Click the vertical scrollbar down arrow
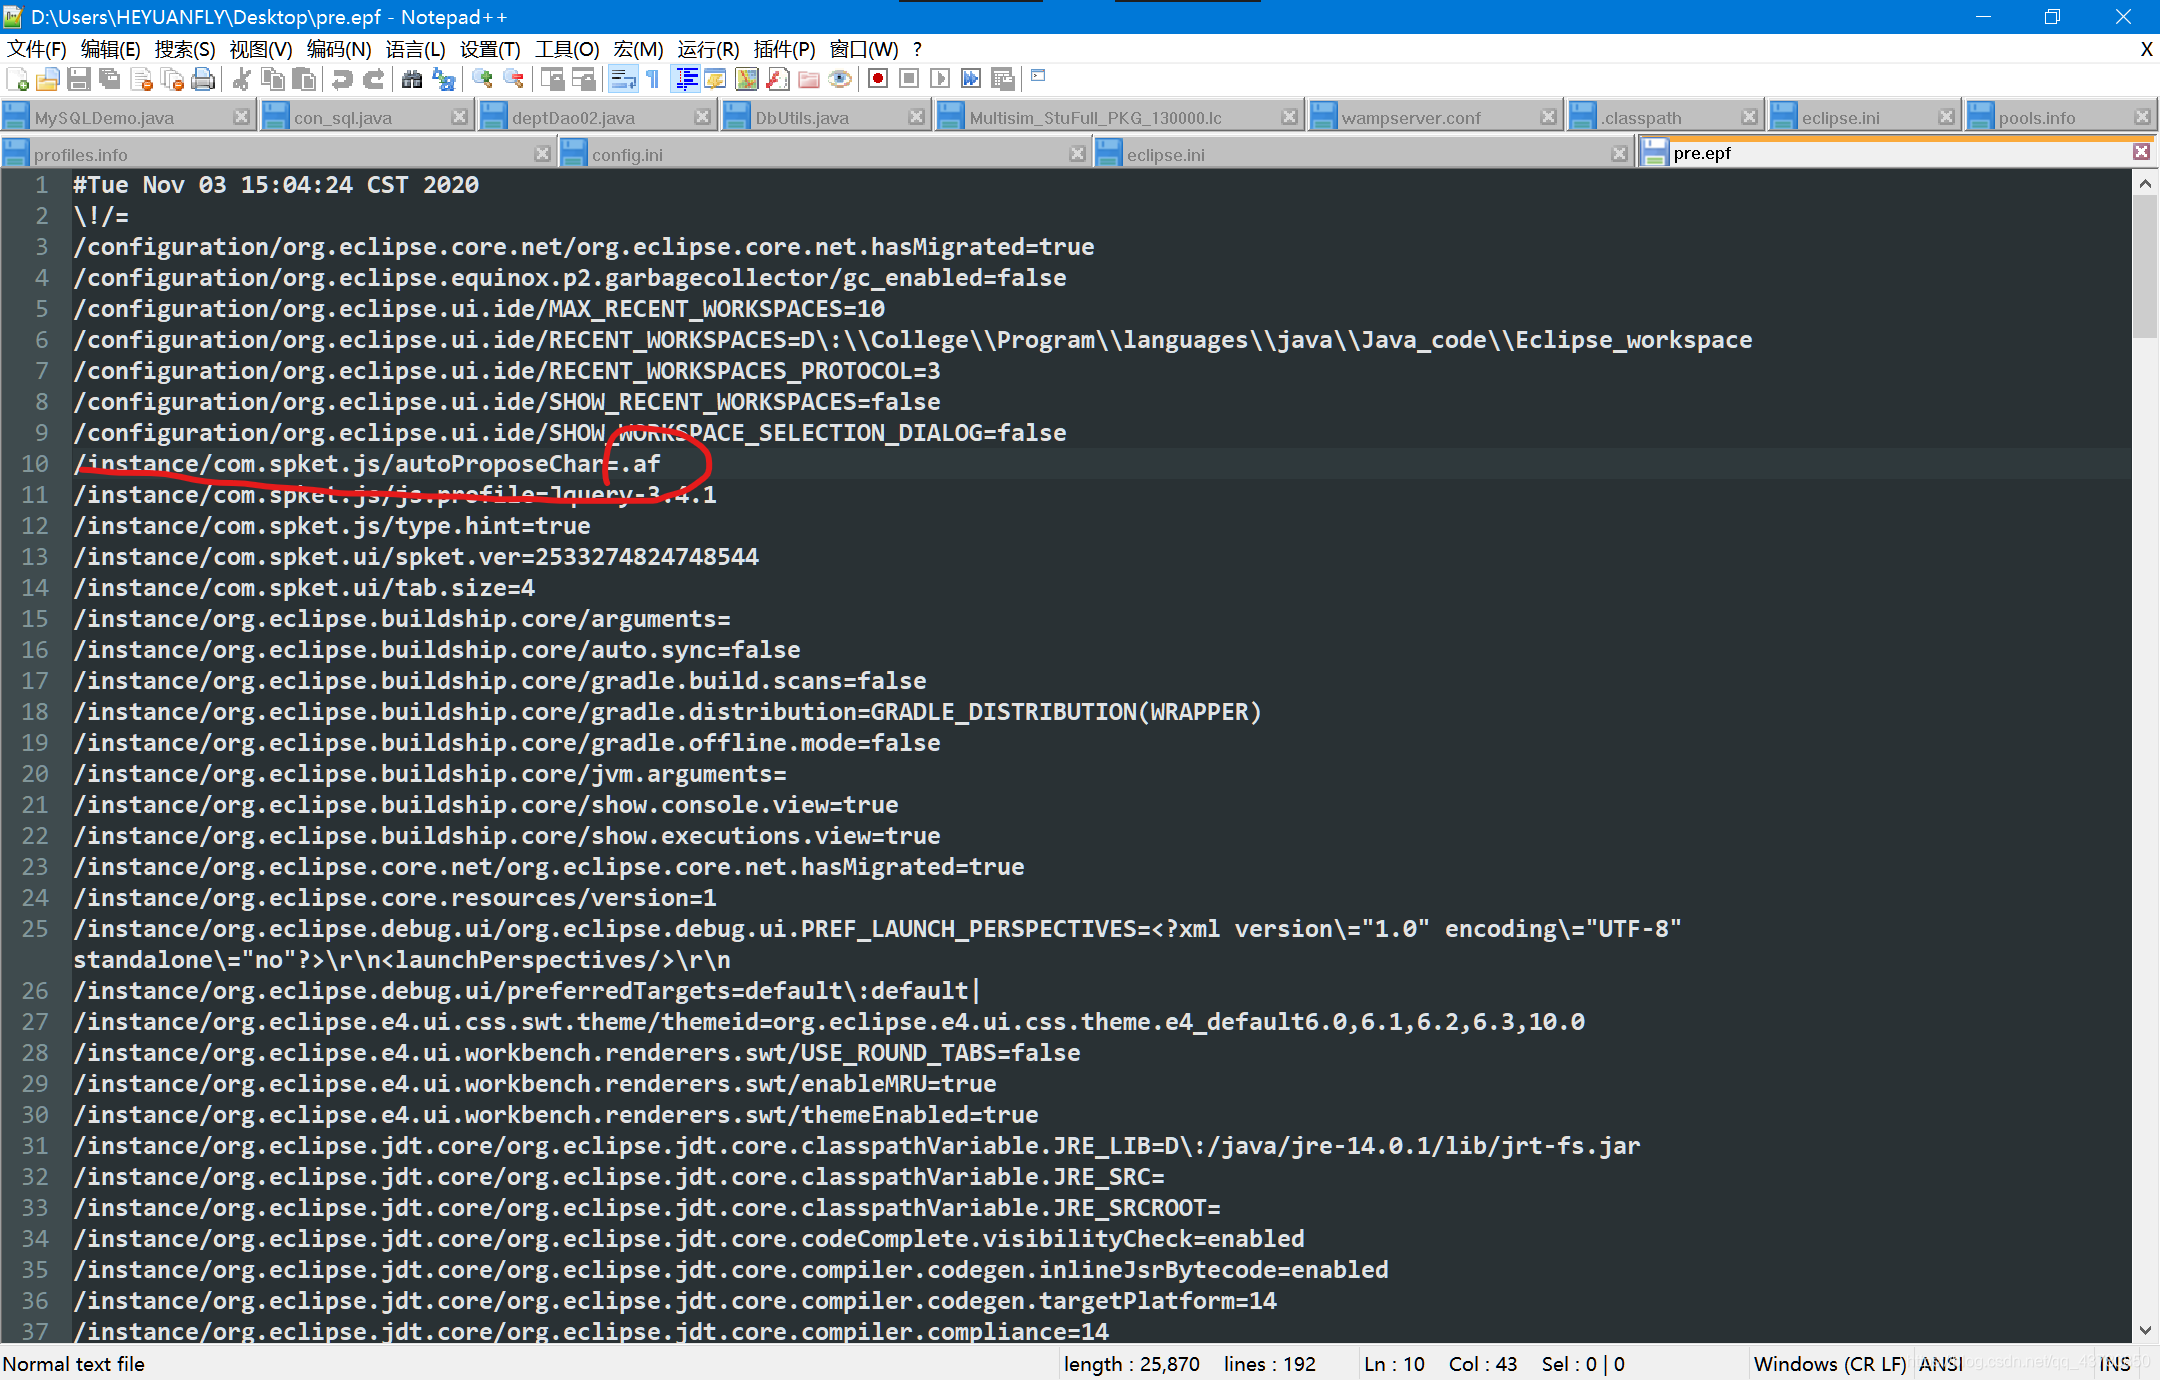This screenshot has width=2160, height=1380. 2145,1331
